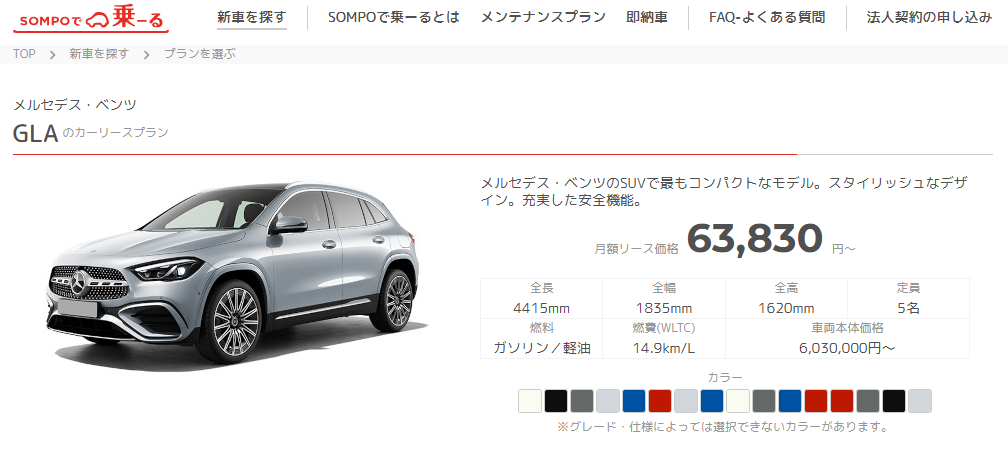This screenshot has width=1008, height=460.
Task: Click the GLA car image
Action: pyautogui.click(x=233, y=272)
